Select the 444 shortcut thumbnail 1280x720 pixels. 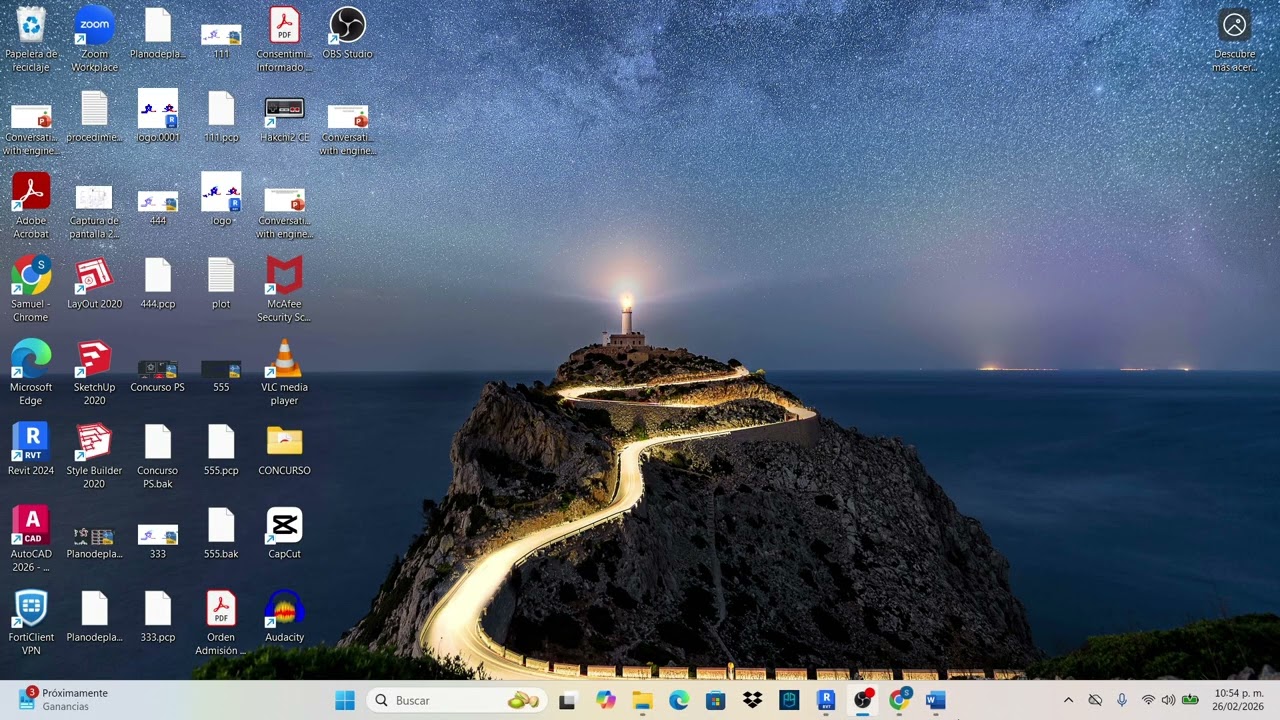(x=157, y=207)
